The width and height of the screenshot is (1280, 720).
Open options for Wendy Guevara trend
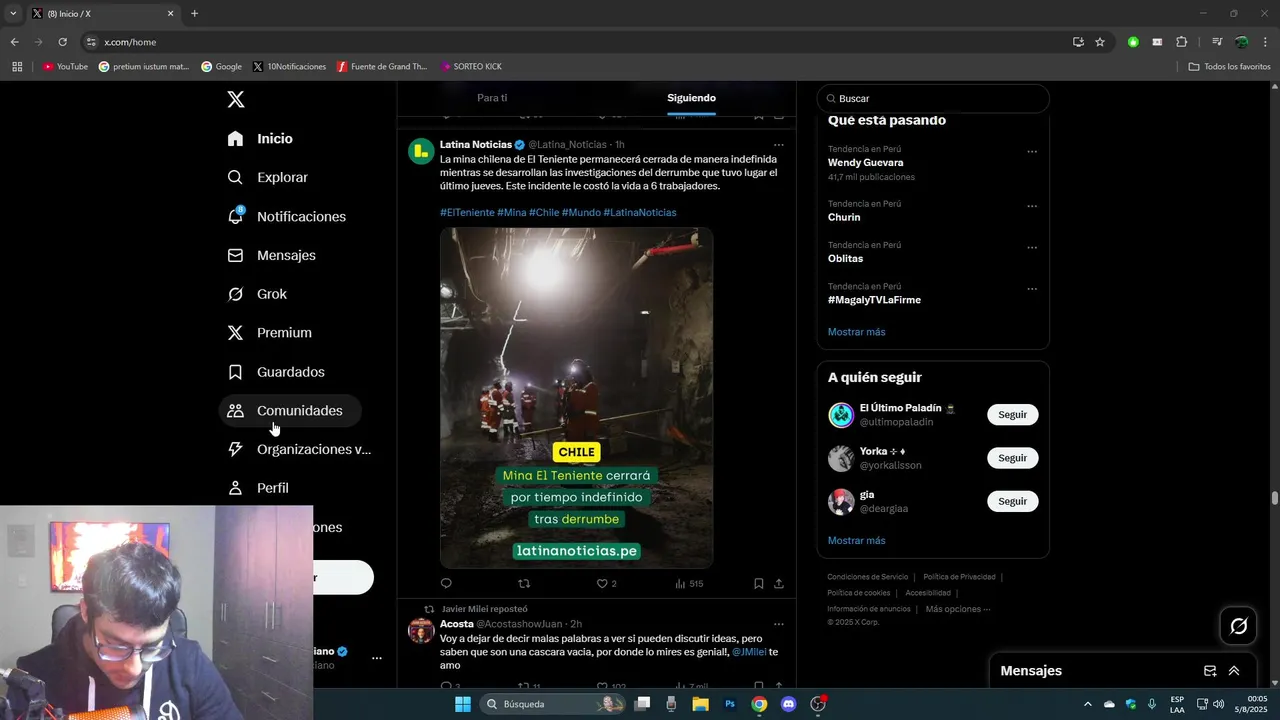coord(1032,152)
